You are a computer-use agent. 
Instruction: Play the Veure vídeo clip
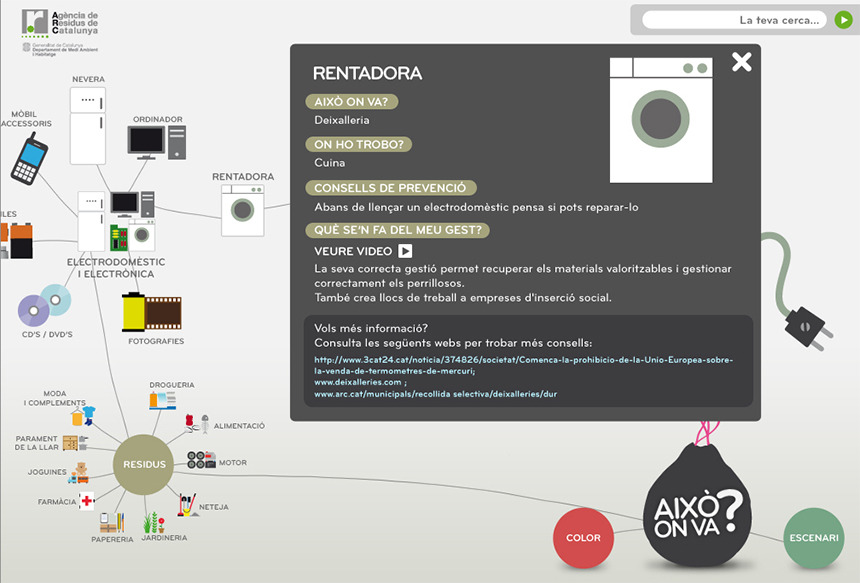(405, 251)
